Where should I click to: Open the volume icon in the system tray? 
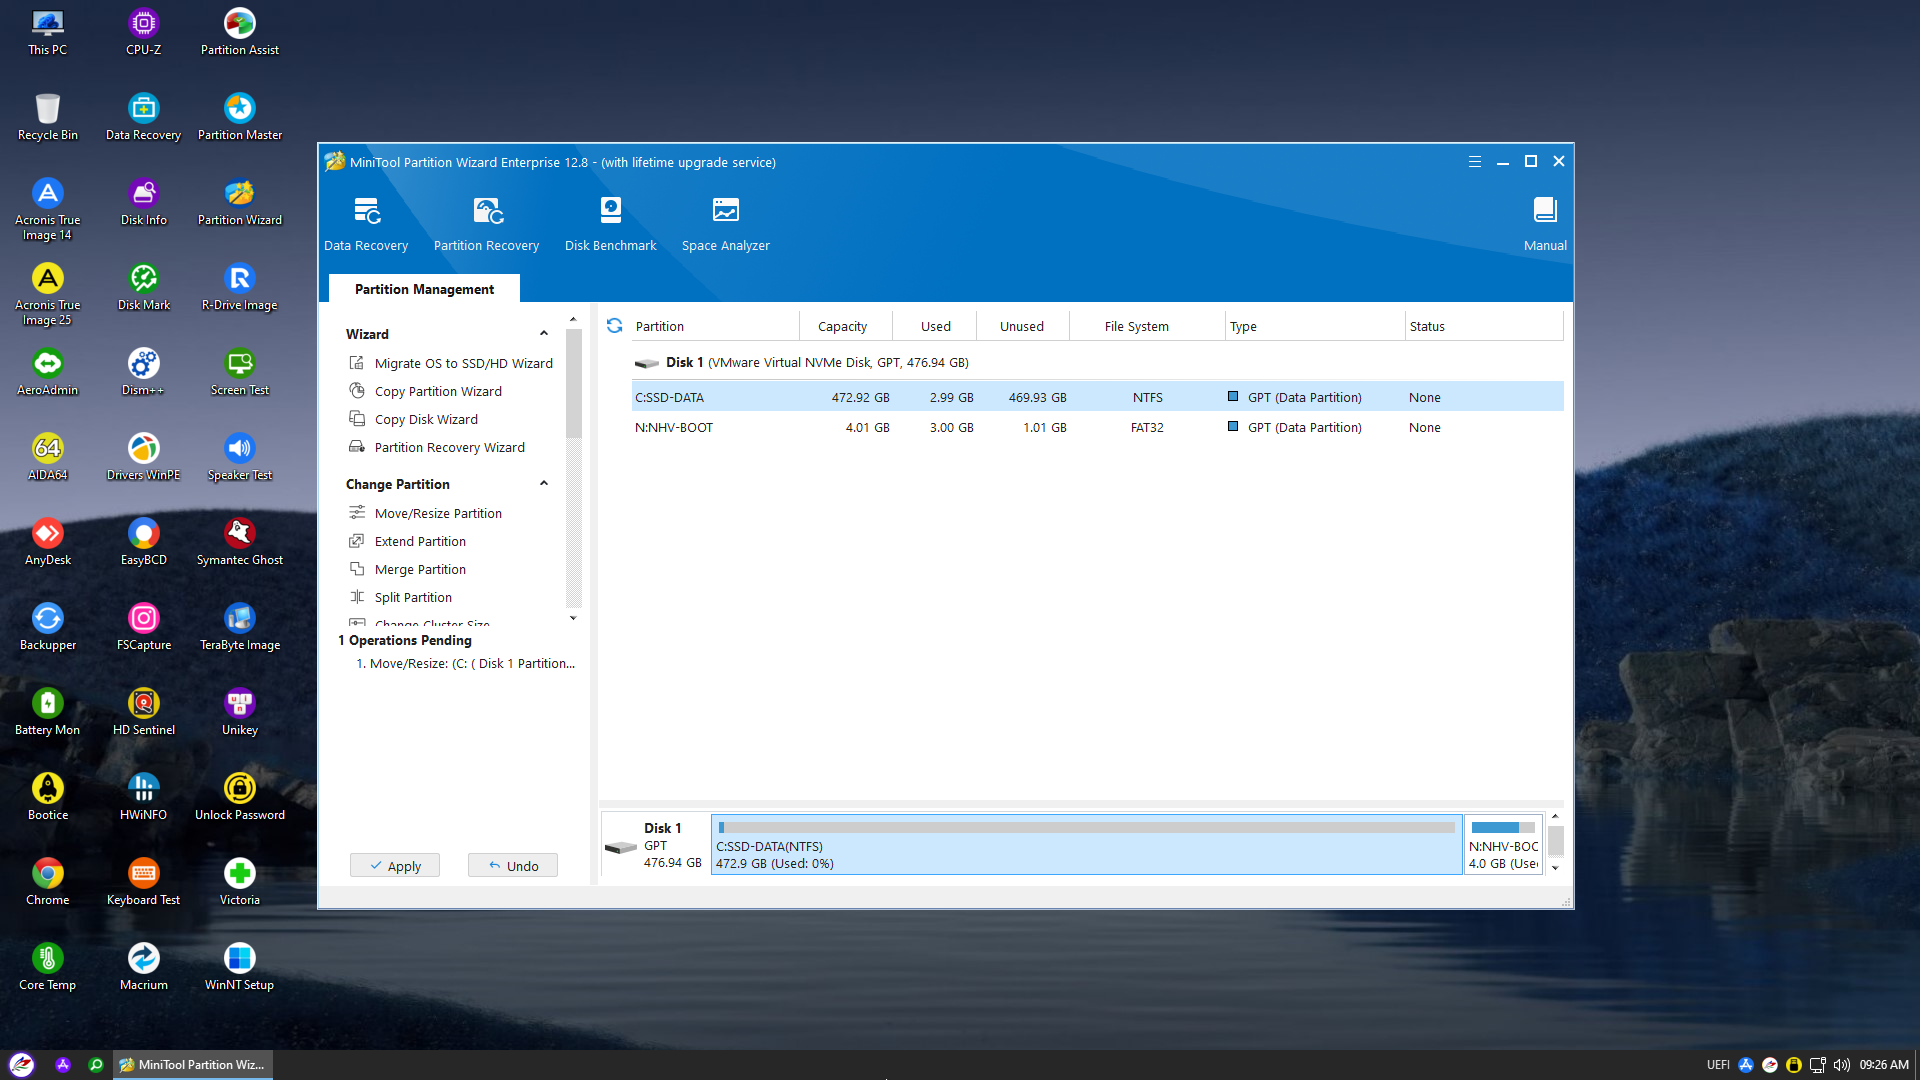[1841, 1065]
